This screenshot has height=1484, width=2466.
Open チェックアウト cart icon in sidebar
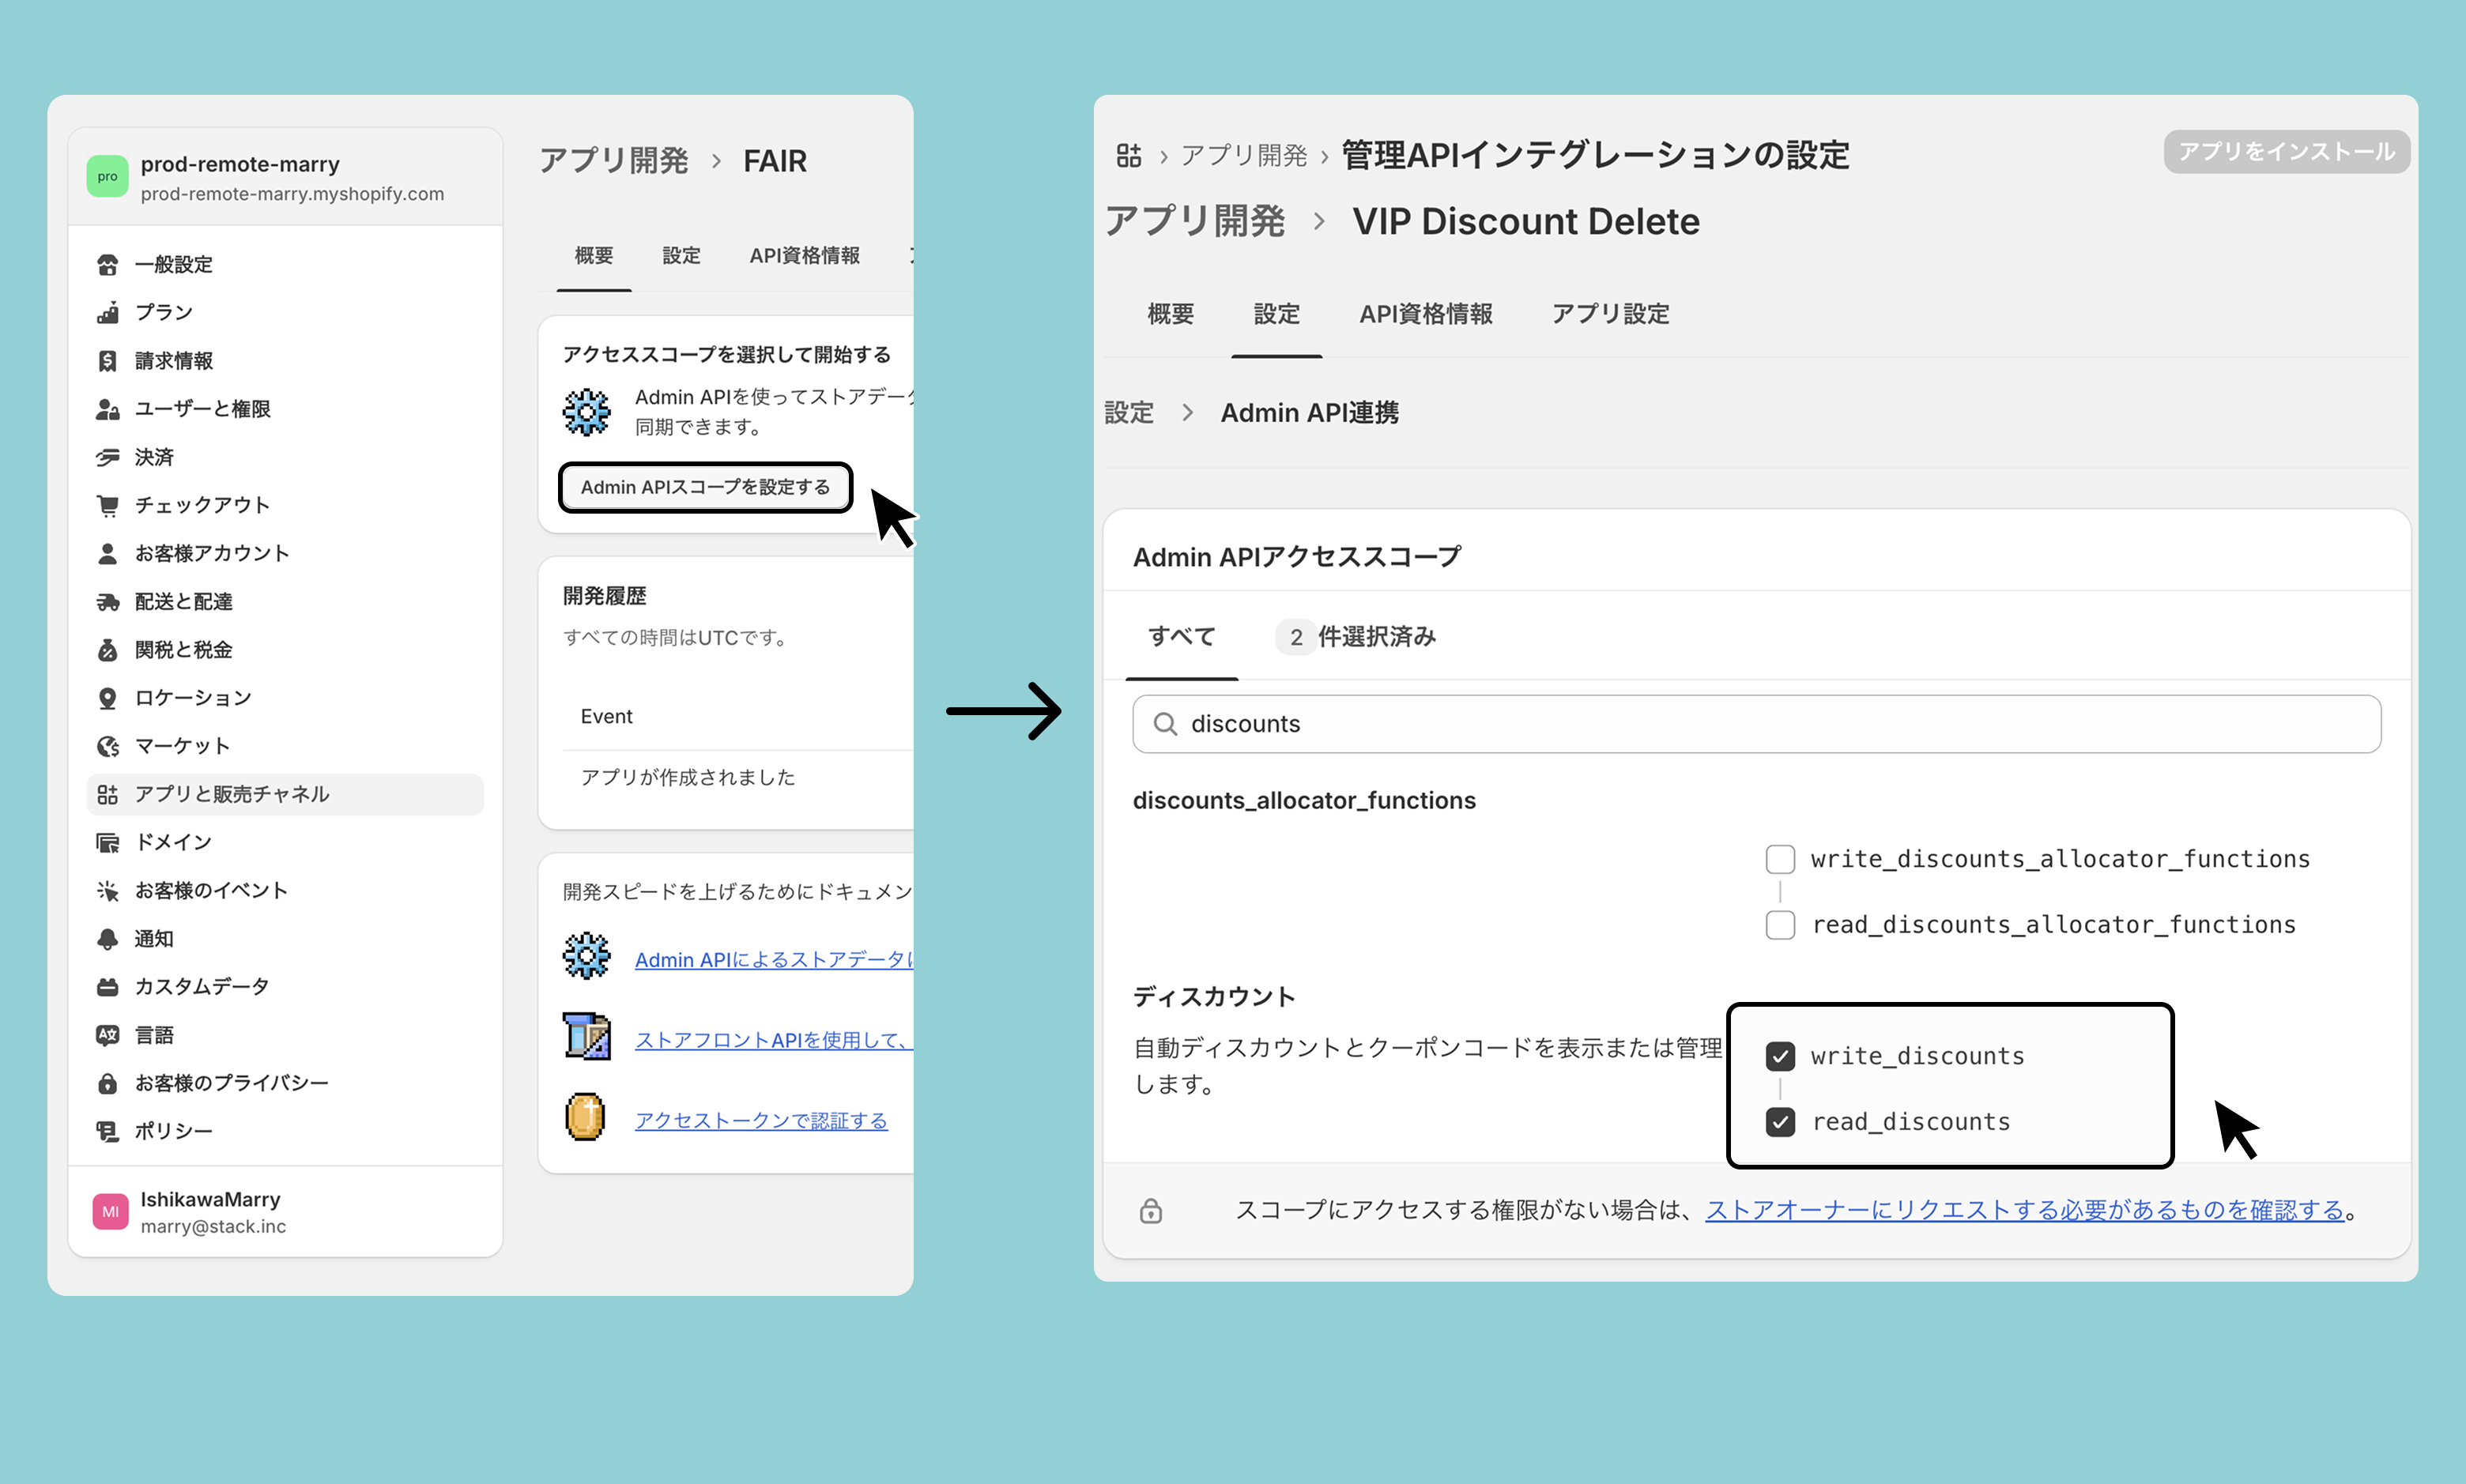(107, 506)
